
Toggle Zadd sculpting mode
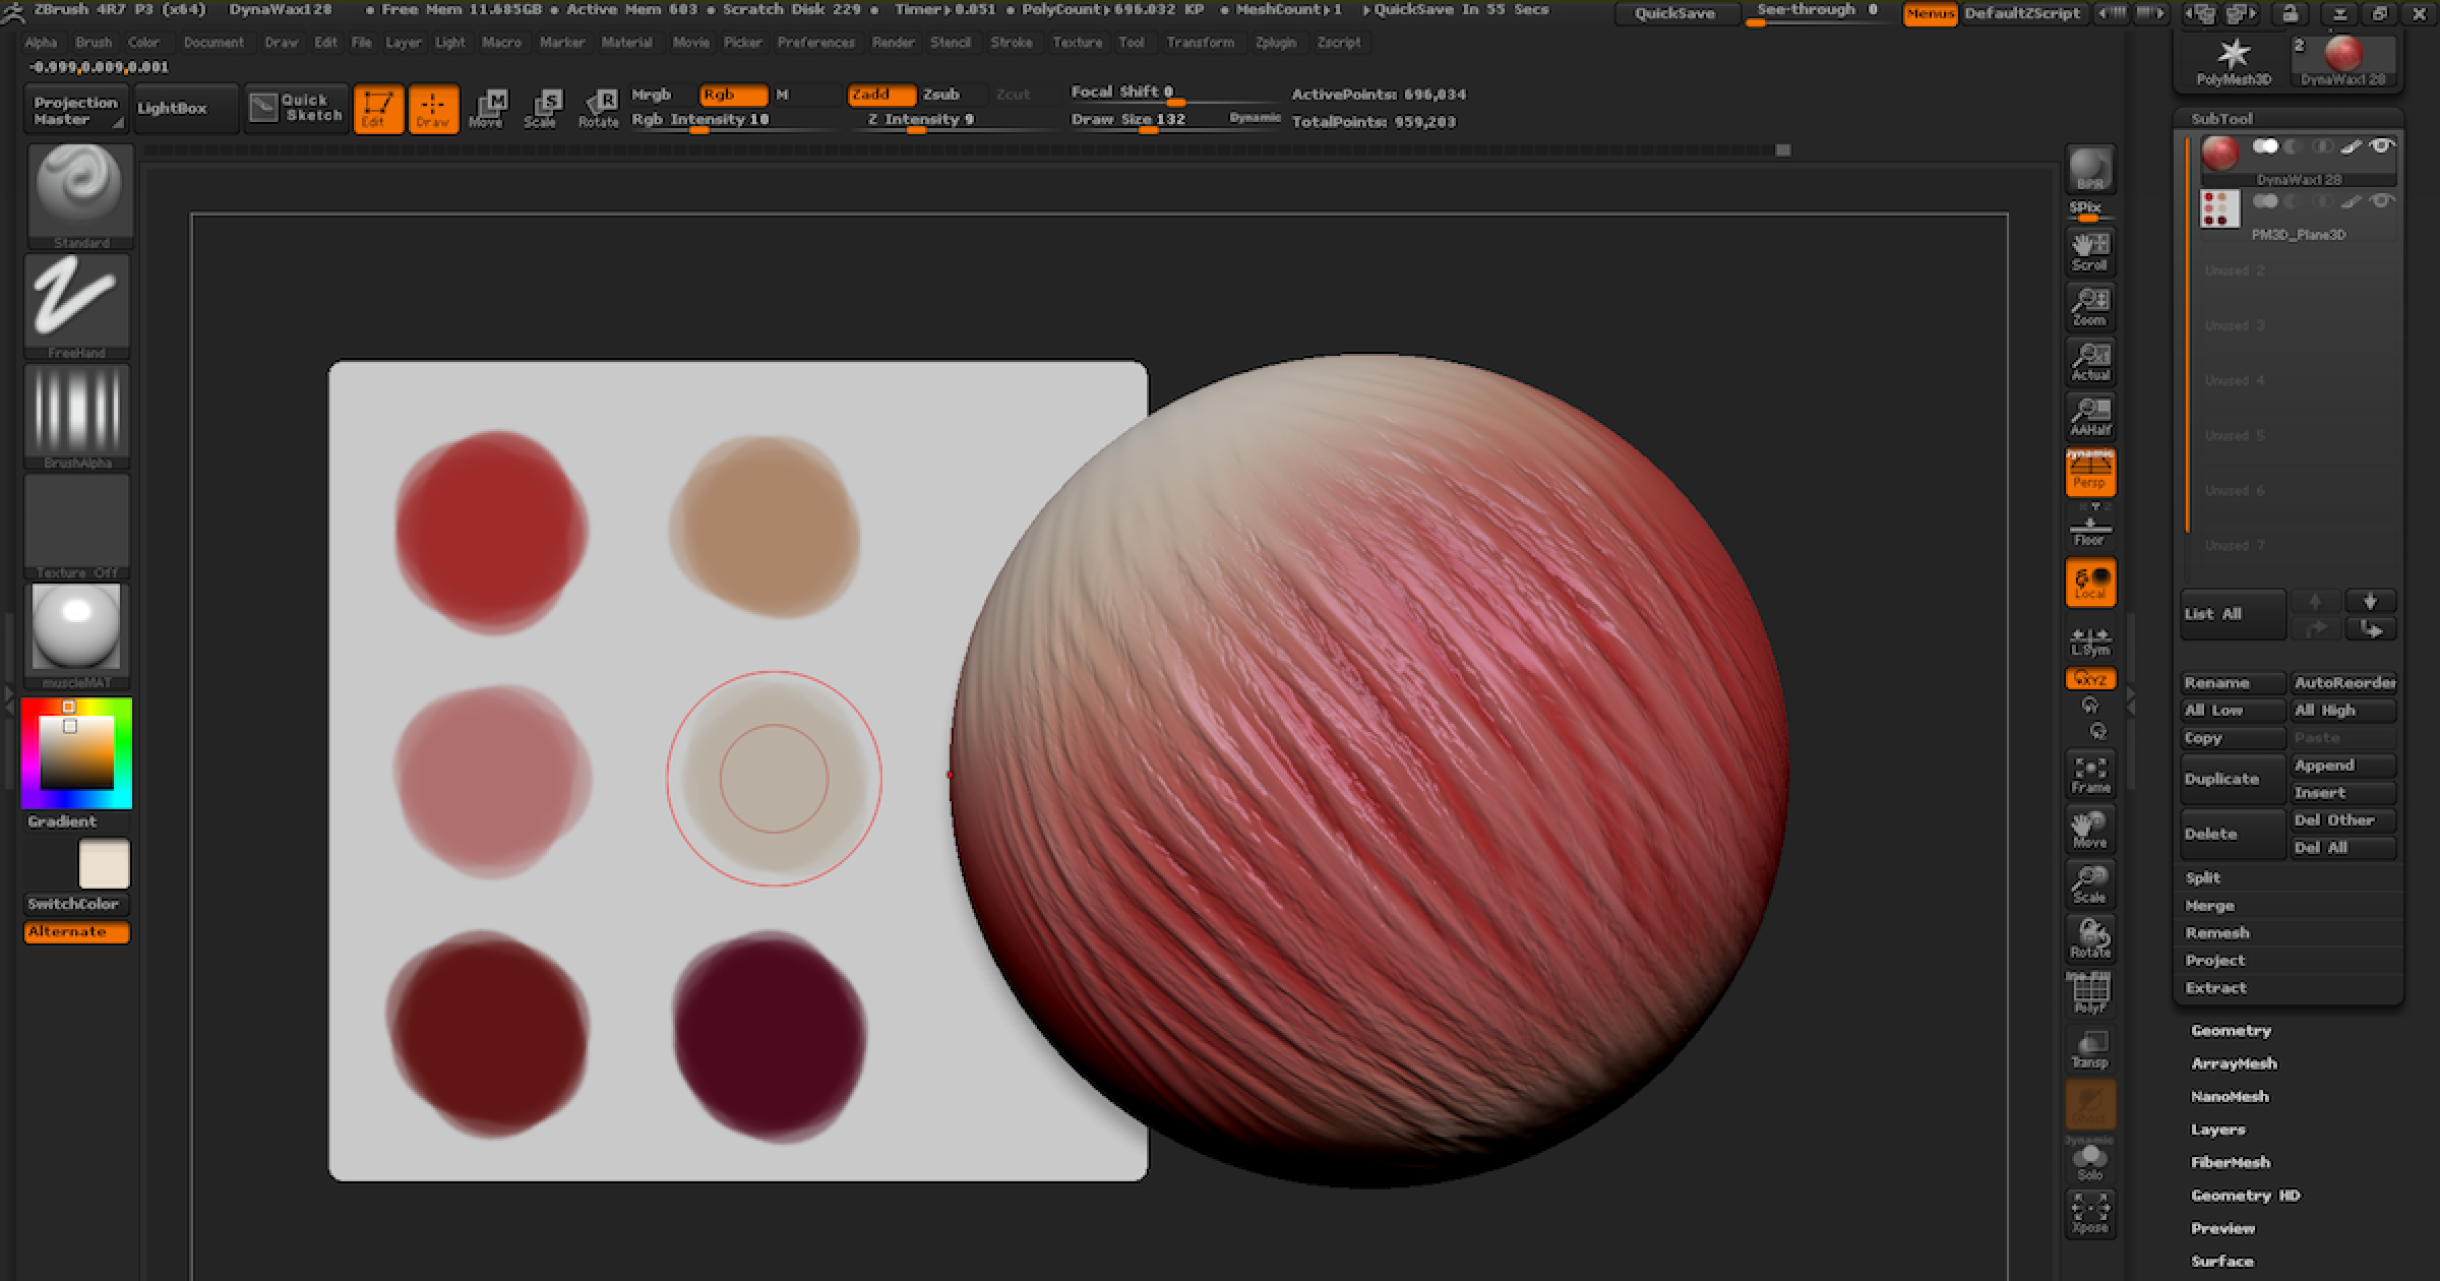coord(880,94)
